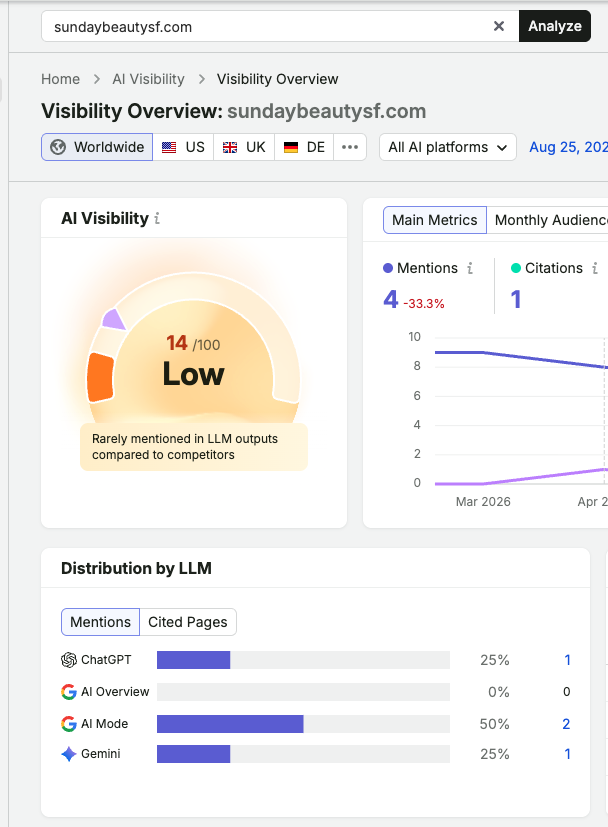This screenshot has width=608, height=827.
Task: Select the Main Metrics tab
Action: pos(435,220)
